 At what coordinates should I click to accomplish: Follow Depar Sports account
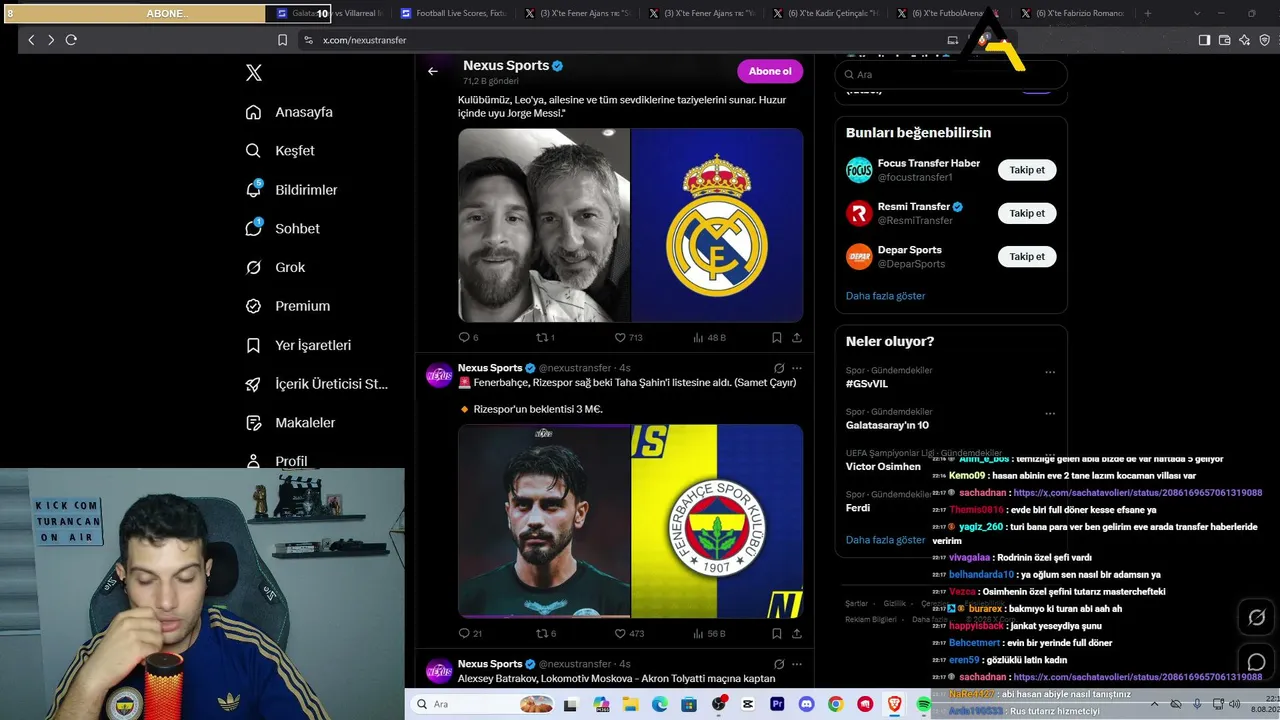click(1027, 257)
